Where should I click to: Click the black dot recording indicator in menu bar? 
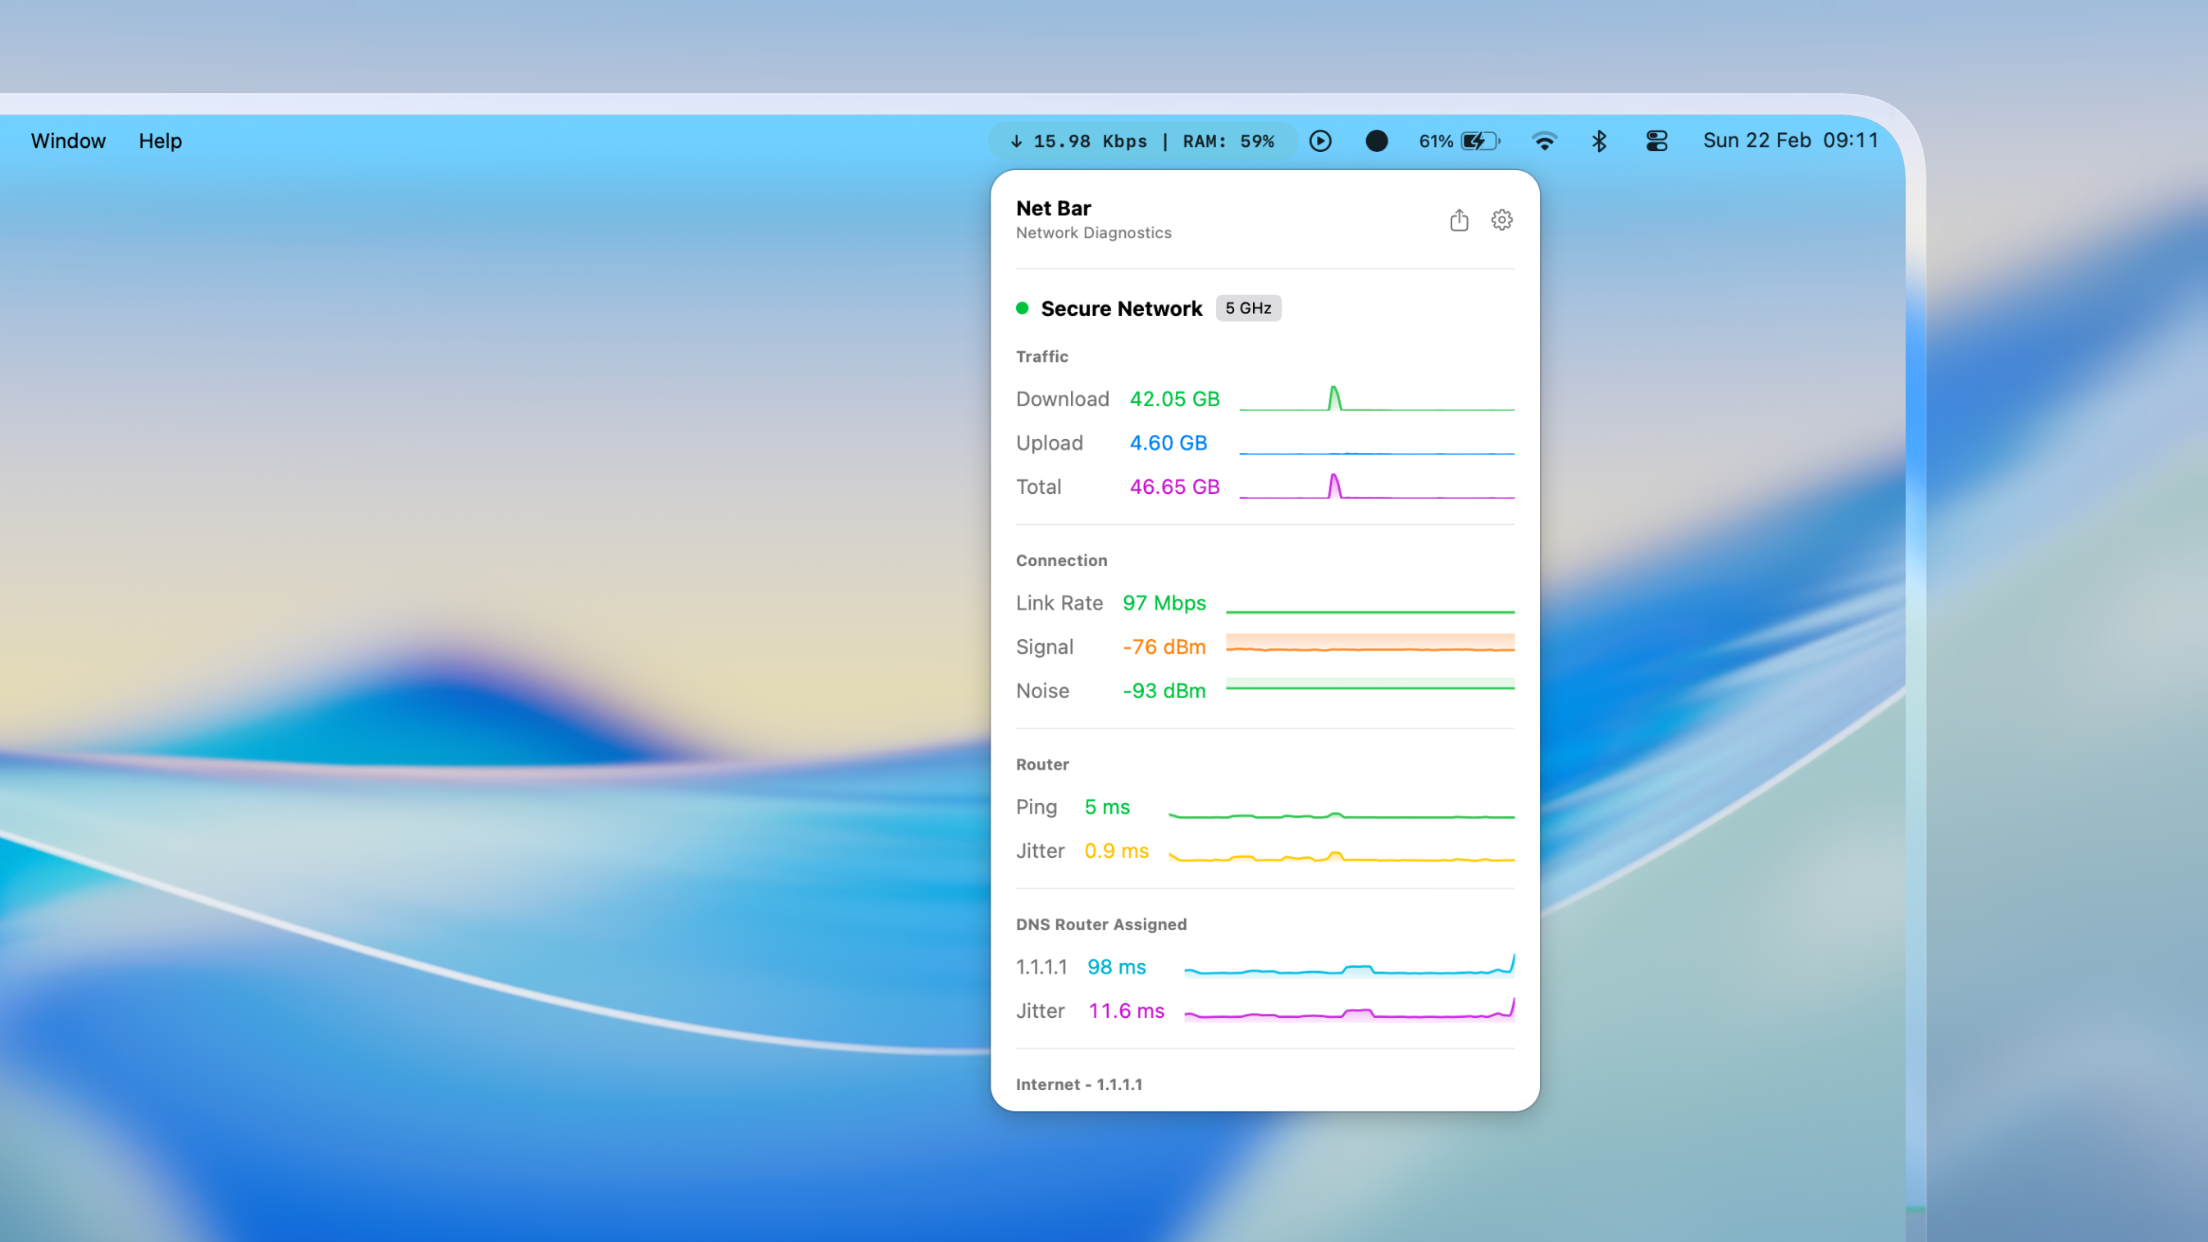pyautogui.click(x=1377, y=141)
